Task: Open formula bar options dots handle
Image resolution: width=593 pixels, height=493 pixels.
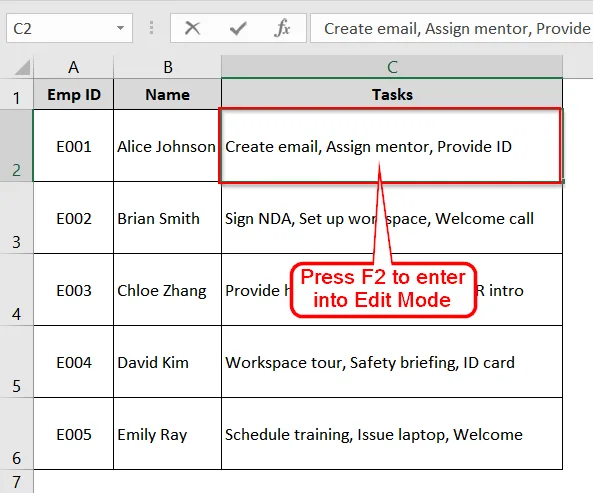Action: [151, 28]
